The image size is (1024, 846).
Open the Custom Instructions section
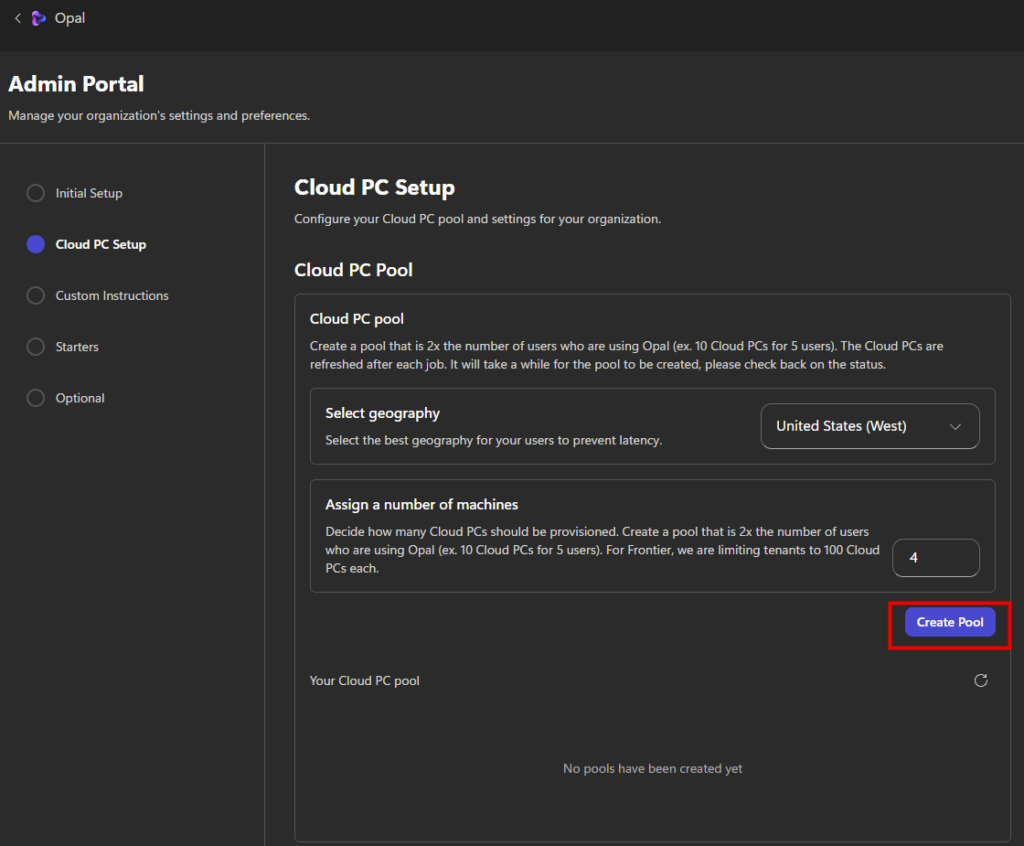112,296
